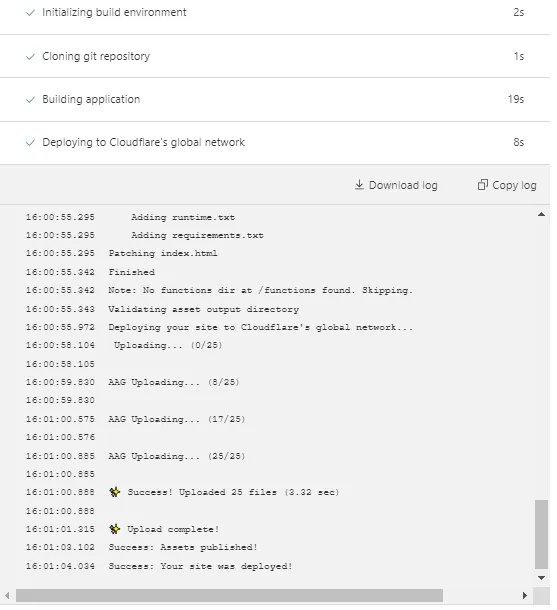Expand the Initializing build environment step
The image size is (557, 610).
[x=275, y=13]
